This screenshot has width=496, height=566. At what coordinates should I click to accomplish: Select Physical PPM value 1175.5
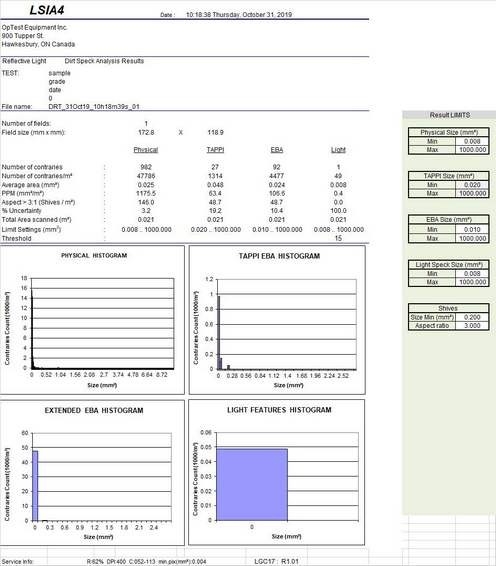click(x=146, y=193)
